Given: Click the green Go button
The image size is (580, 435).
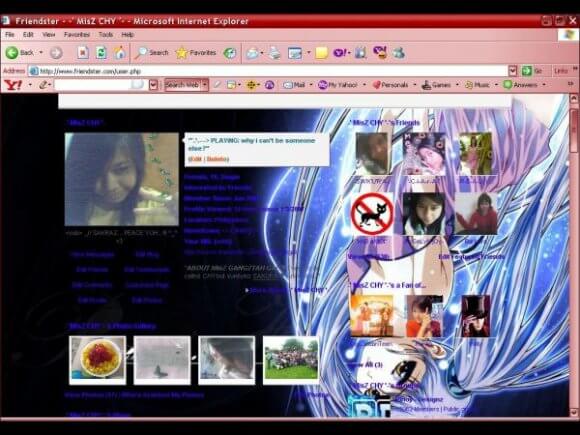Looking at the screenshot, I should click(x=532, y=71).
